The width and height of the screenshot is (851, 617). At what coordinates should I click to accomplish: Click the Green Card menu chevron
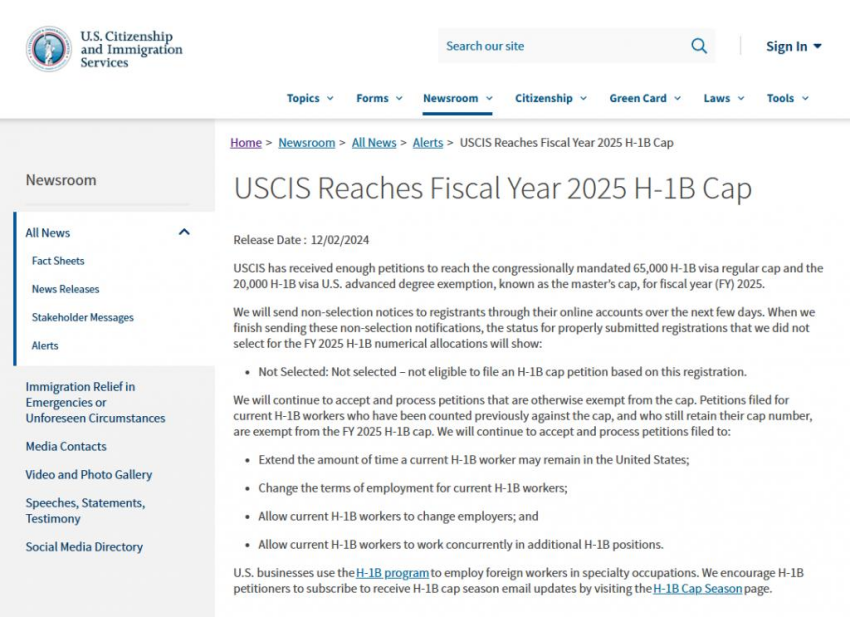677,98
